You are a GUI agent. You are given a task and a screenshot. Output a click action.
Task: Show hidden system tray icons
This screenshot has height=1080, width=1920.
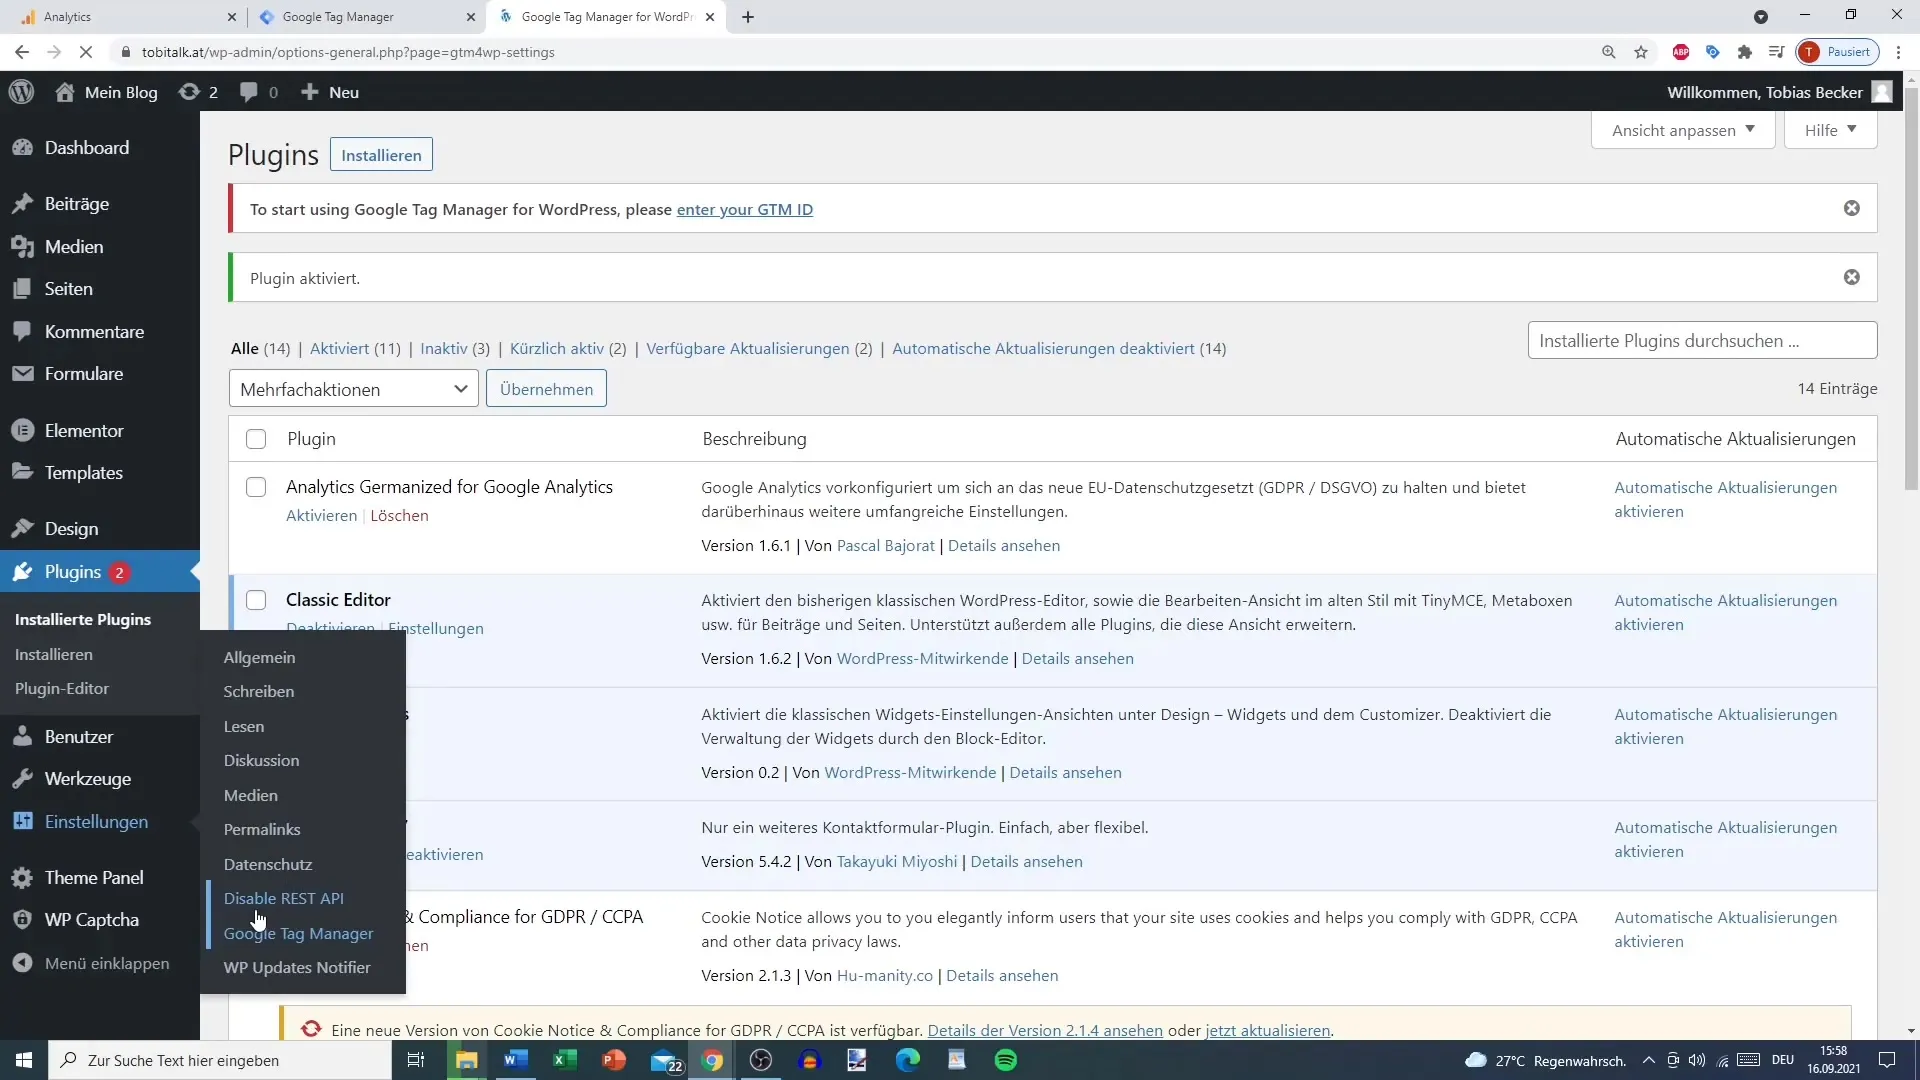coord(1649,1060)
